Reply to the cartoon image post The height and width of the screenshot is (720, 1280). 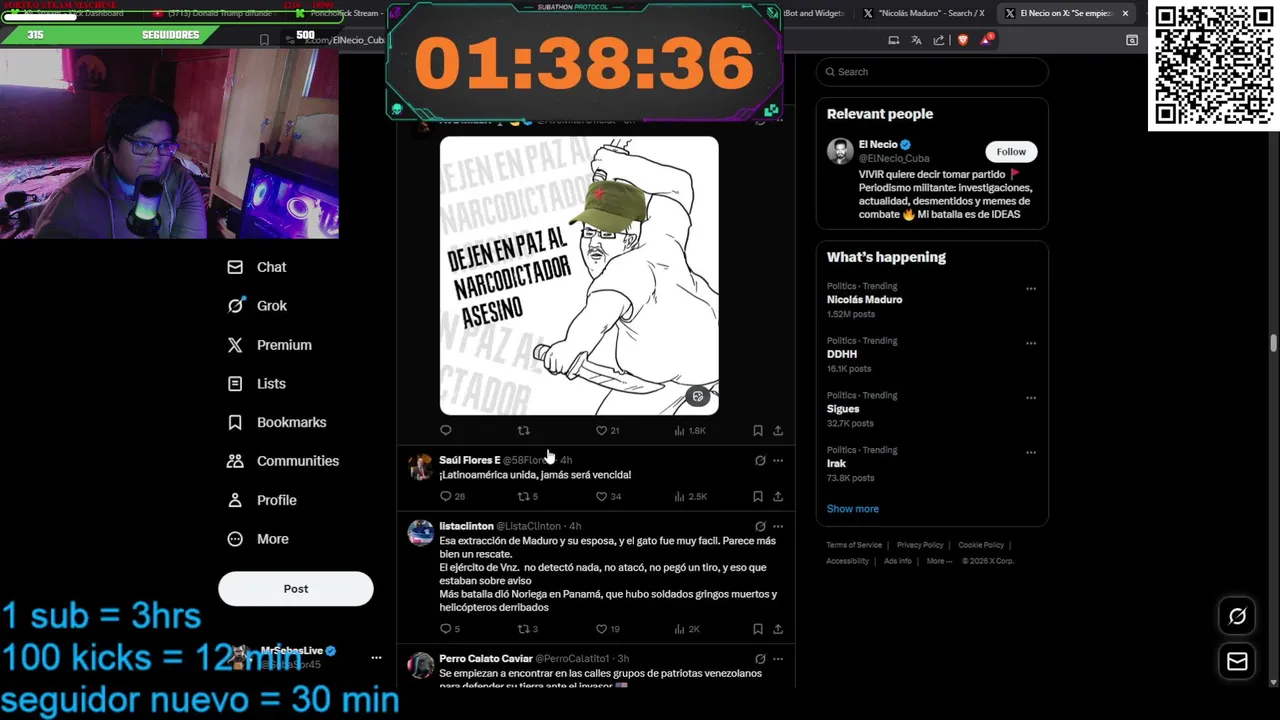tap(446, 431)
